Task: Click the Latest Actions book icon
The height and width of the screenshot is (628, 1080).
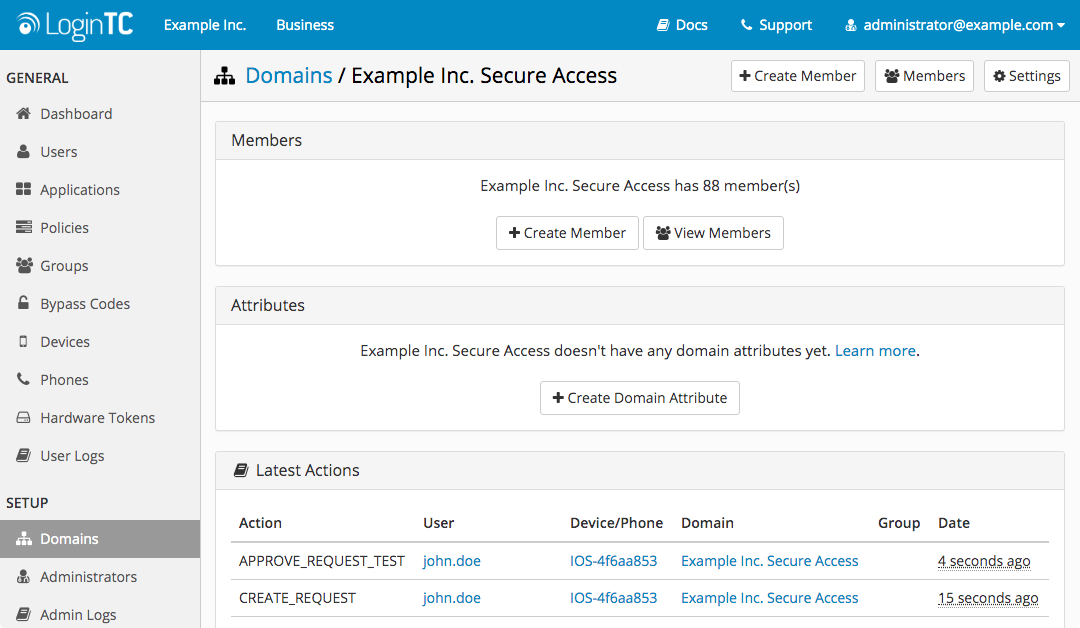Action: pos(241,470)
